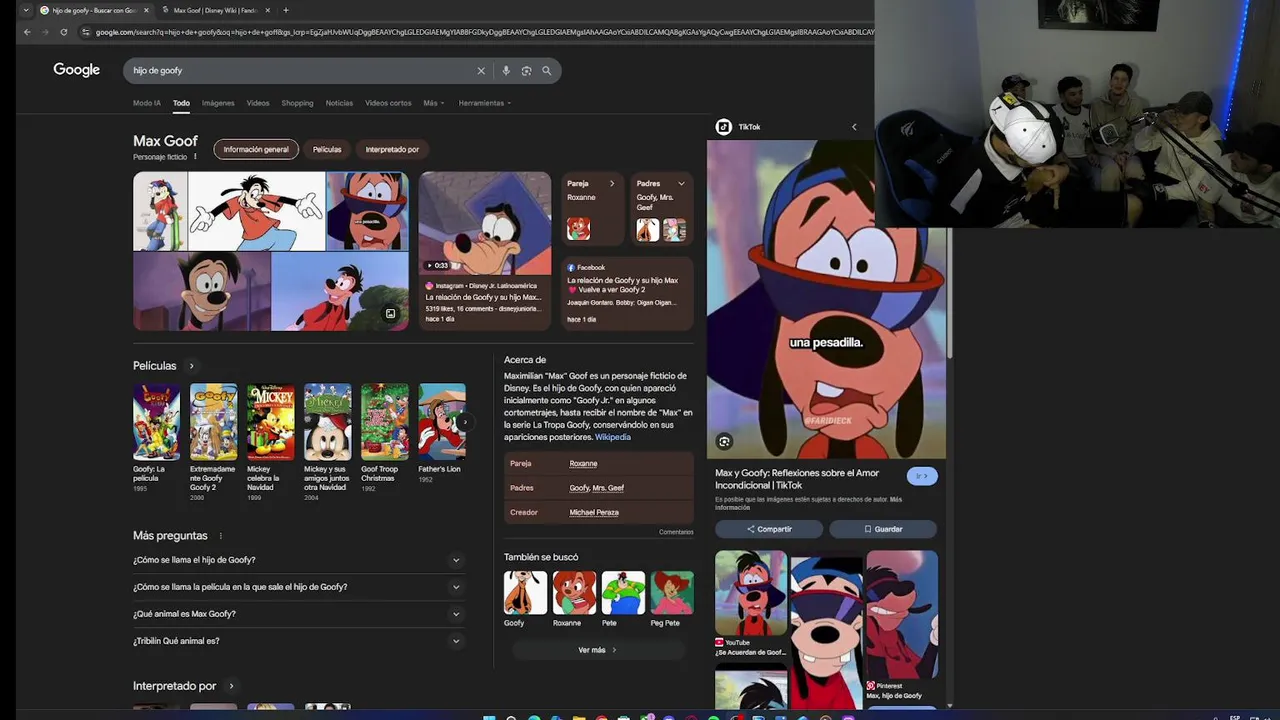Click the Guardar button
The width and height of the screenshot is (1280, 720).
point(883,529)
